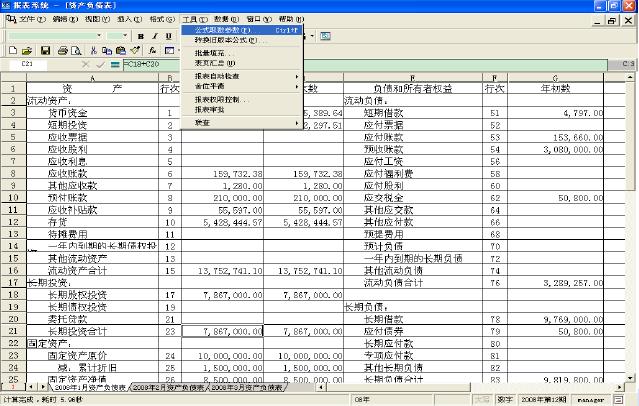Open the 文件 menu
Image resolution: width=639 pixels, height=406 pixels.
tap(32, 19)
